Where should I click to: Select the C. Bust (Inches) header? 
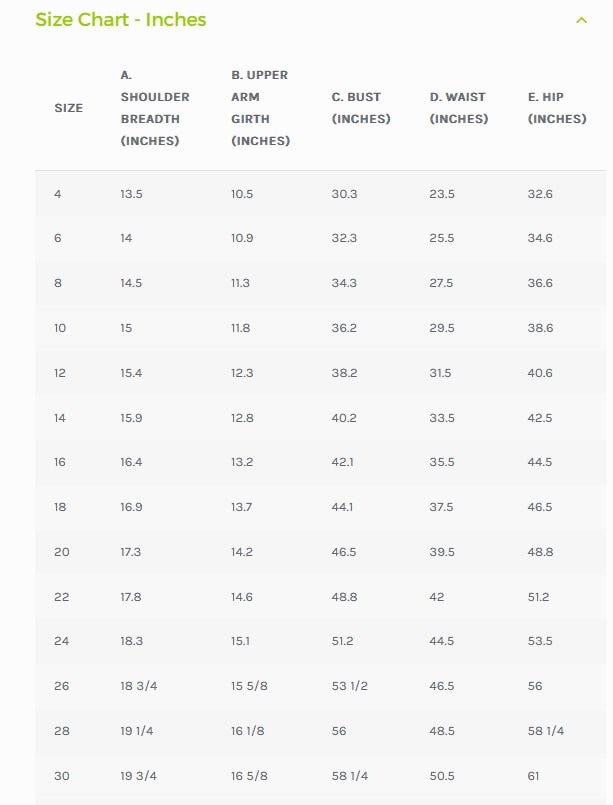click(x=361, y=108)
